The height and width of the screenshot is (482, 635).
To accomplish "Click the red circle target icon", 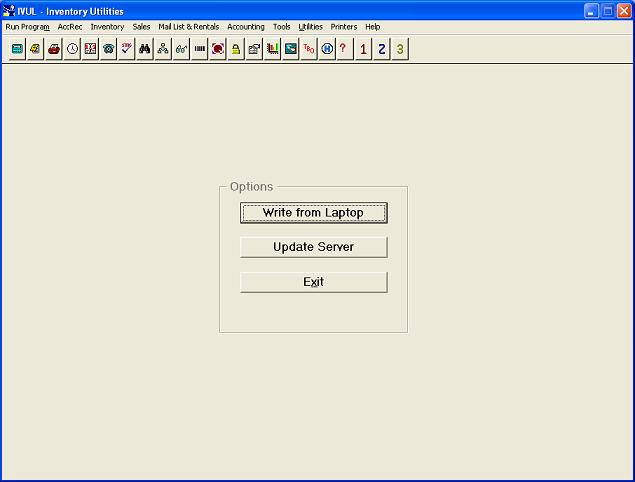I will pyautogui.click(x=217, y=49).
